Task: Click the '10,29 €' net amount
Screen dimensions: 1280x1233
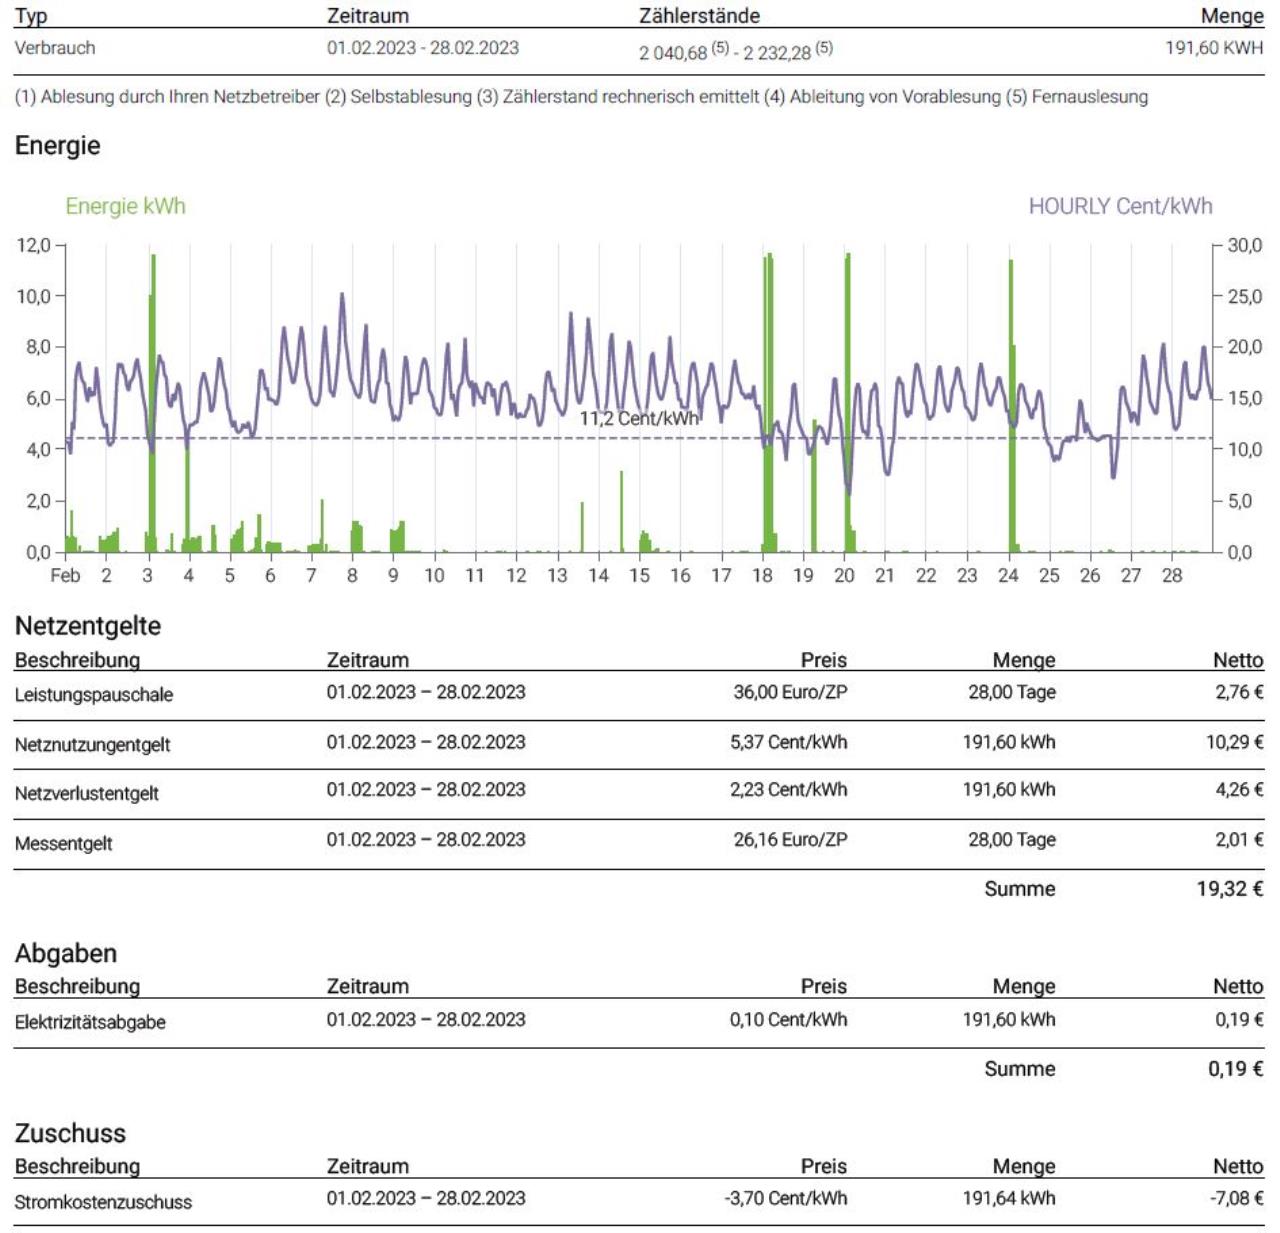Action: point(1234,742)
